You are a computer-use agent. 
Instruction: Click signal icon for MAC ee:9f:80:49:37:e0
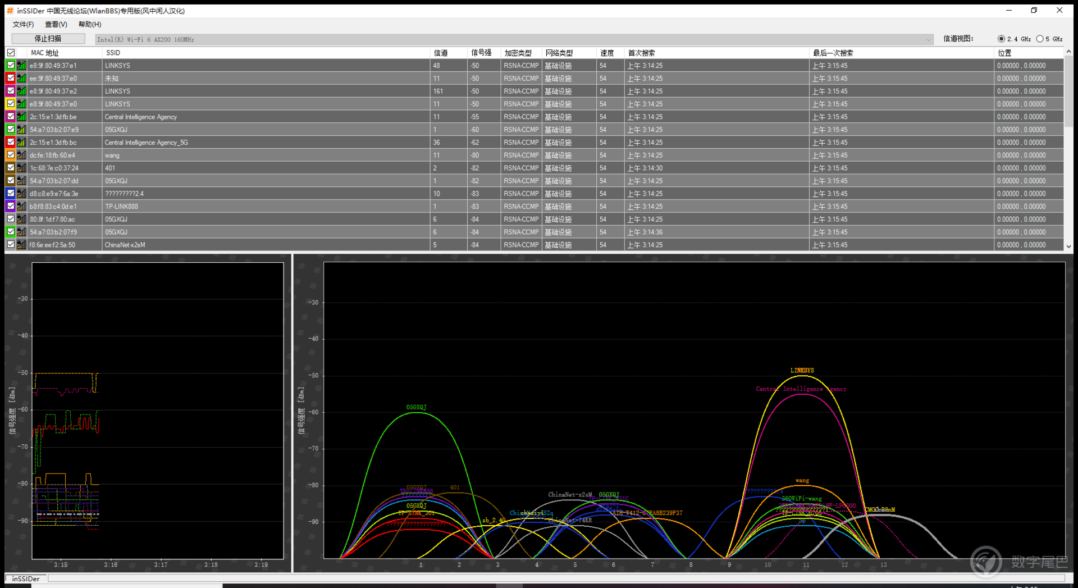tap(21, 78)
